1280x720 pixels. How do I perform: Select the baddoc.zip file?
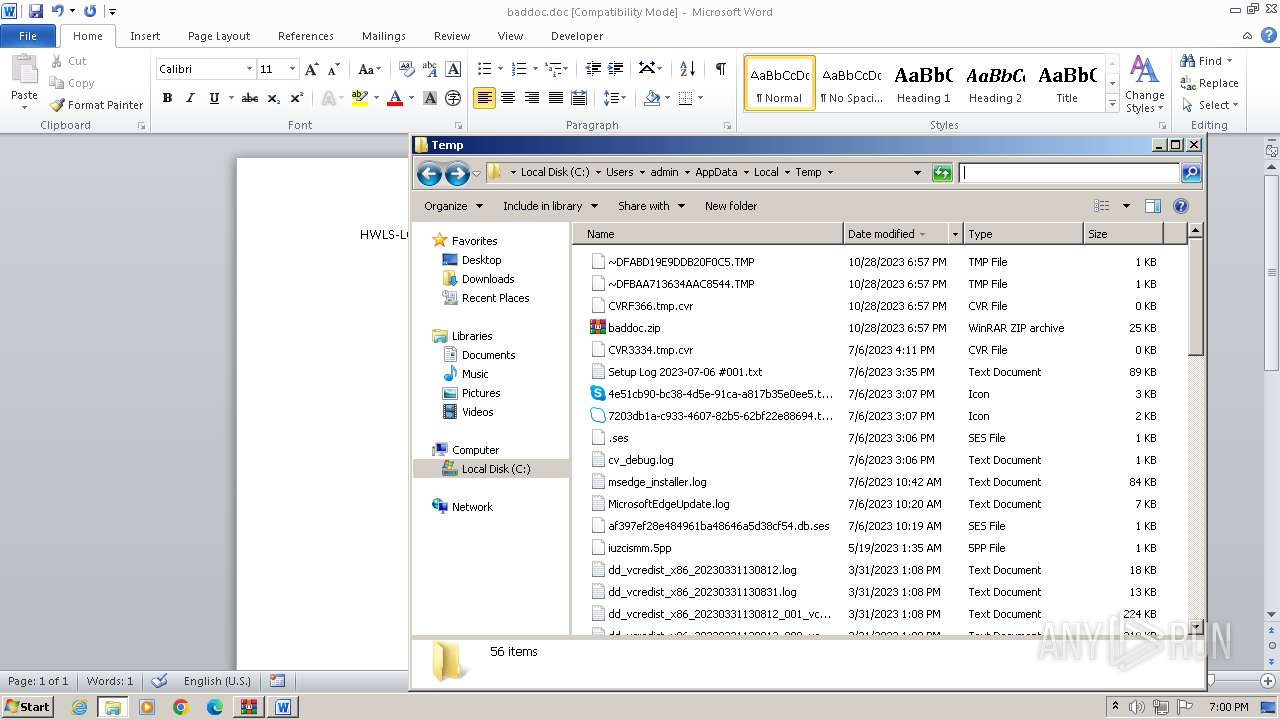tap(634, 328)
